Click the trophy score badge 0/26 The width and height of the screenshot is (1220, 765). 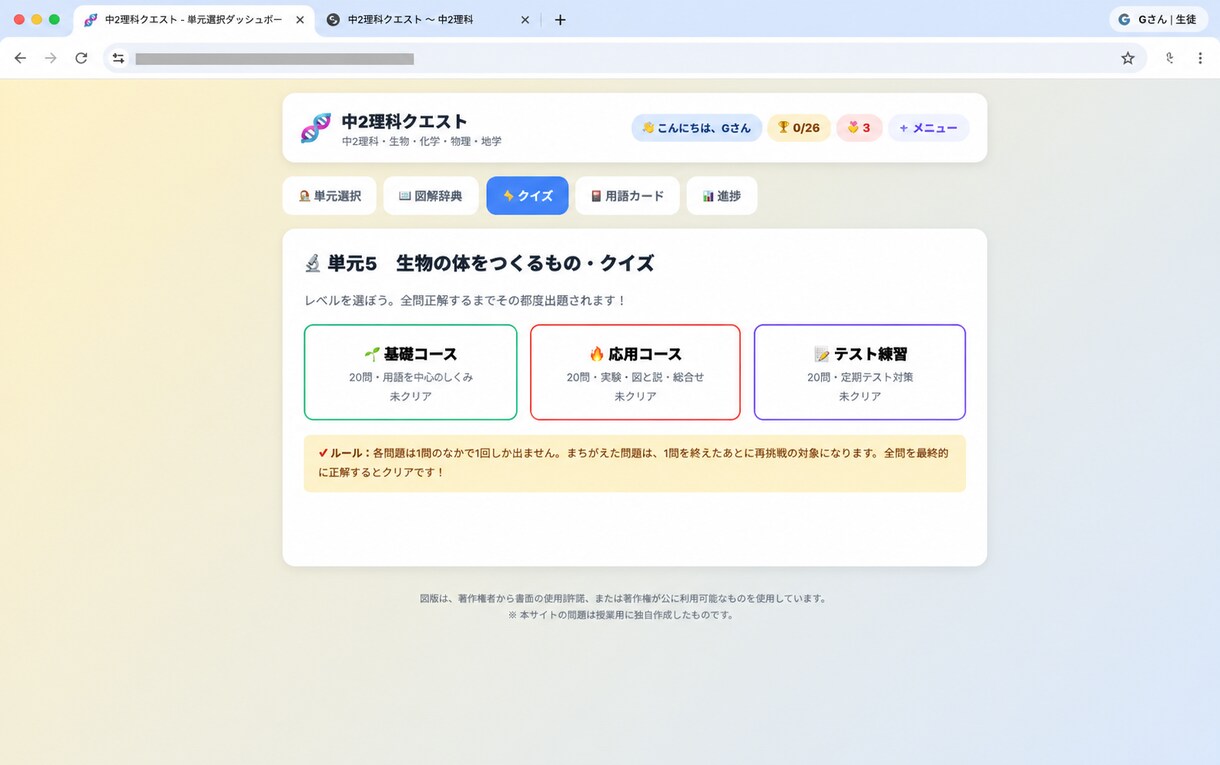point(799,128)
